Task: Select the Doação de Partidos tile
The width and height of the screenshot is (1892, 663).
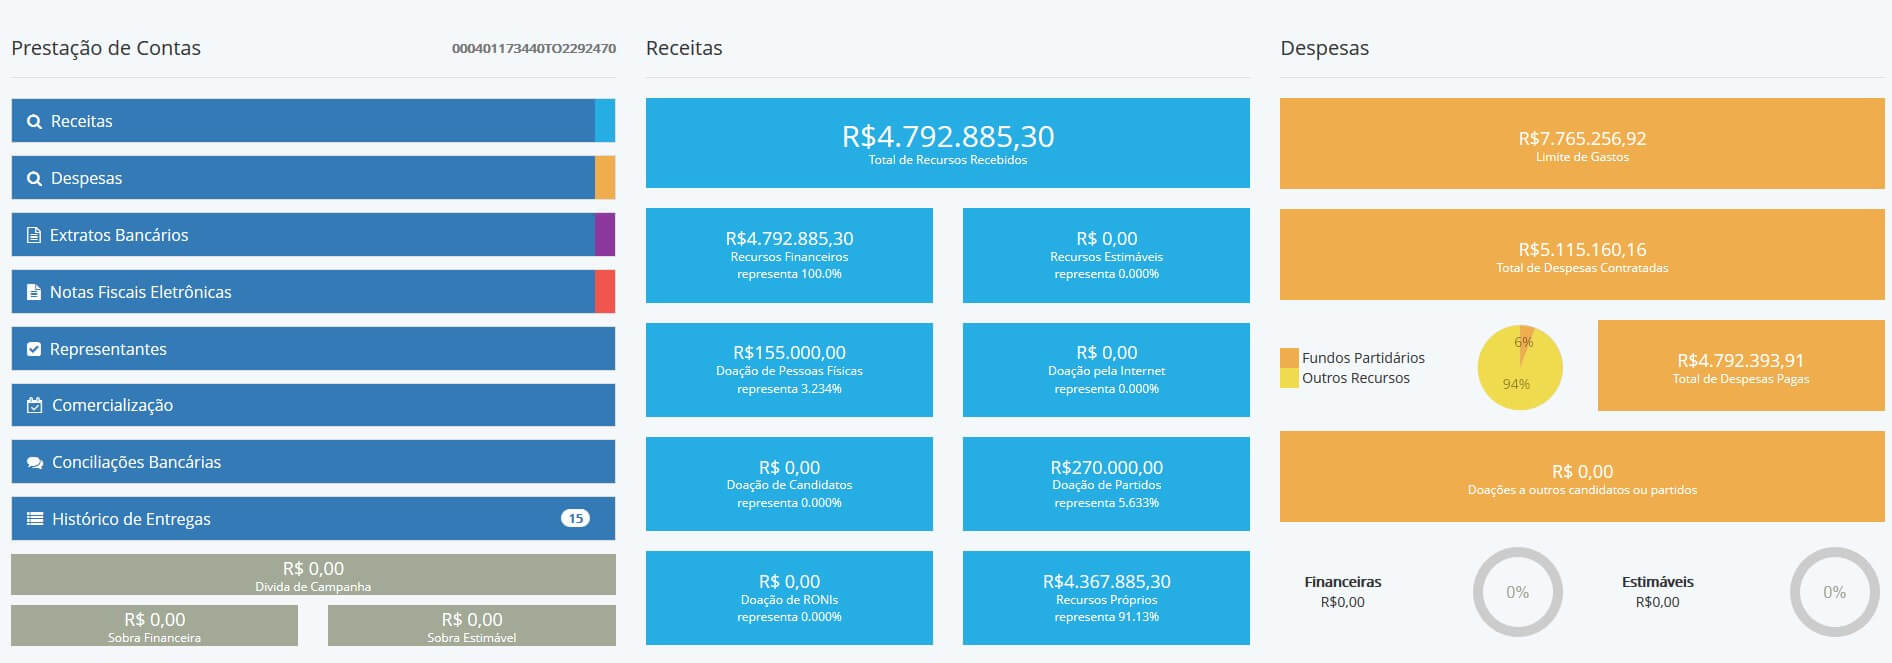Action: 1106,484
